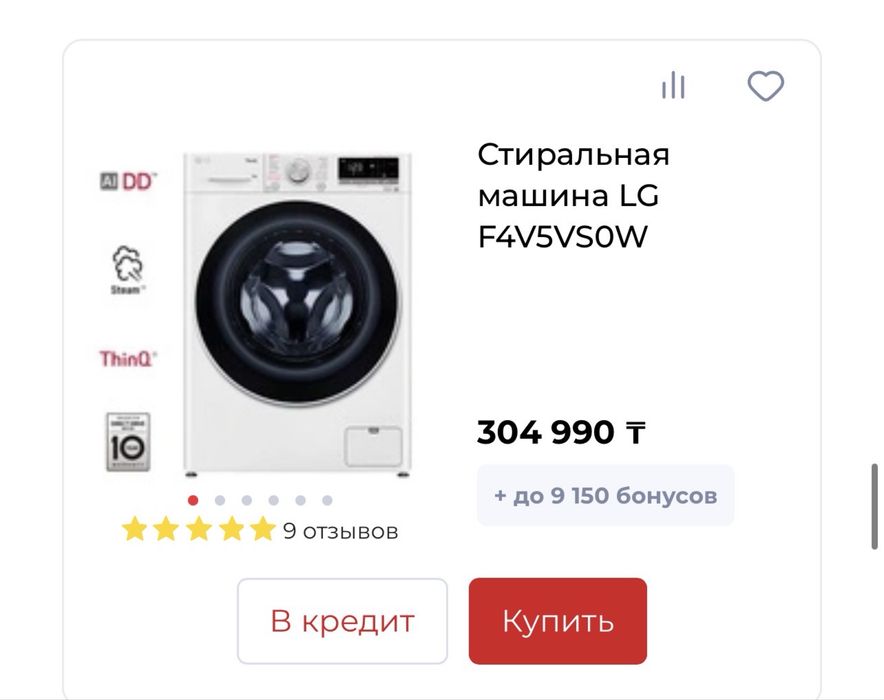Open the washing machine product photo

[298, 315]
